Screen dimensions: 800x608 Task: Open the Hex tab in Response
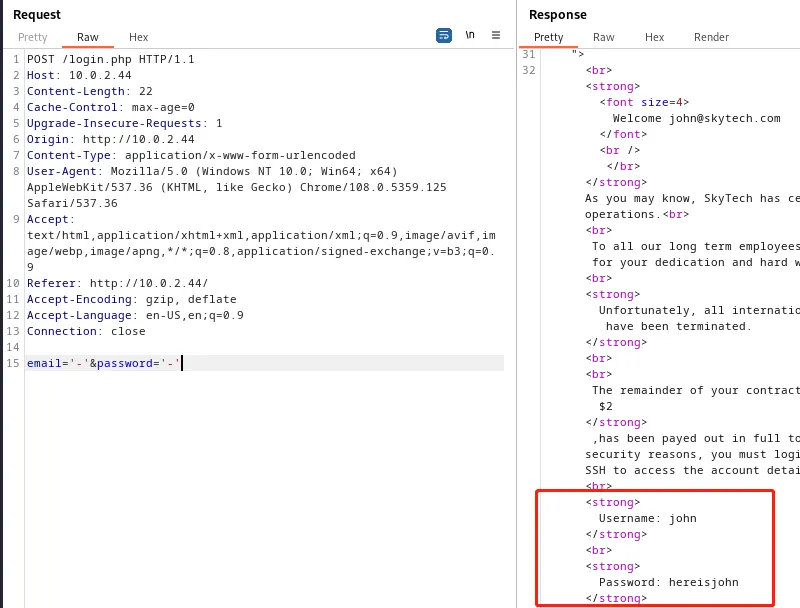[x=654, y=37]
